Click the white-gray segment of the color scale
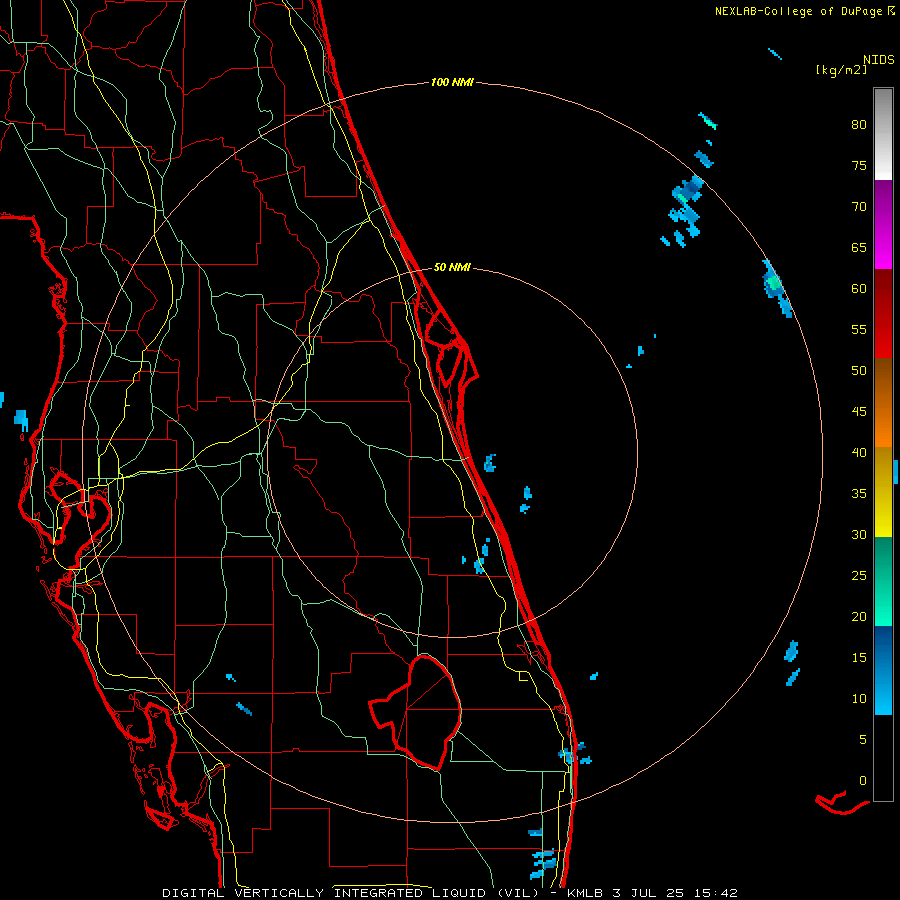Screen dimensions: 900x900 (x=883, y=134)
